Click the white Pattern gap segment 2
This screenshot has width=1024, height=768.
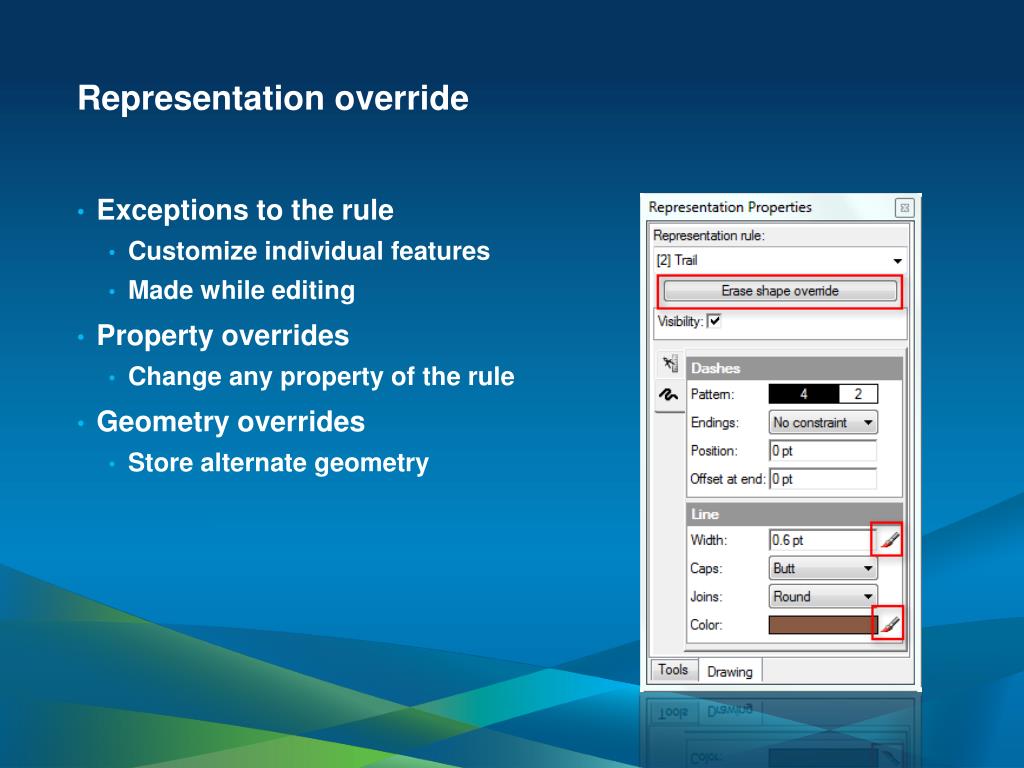858,394
